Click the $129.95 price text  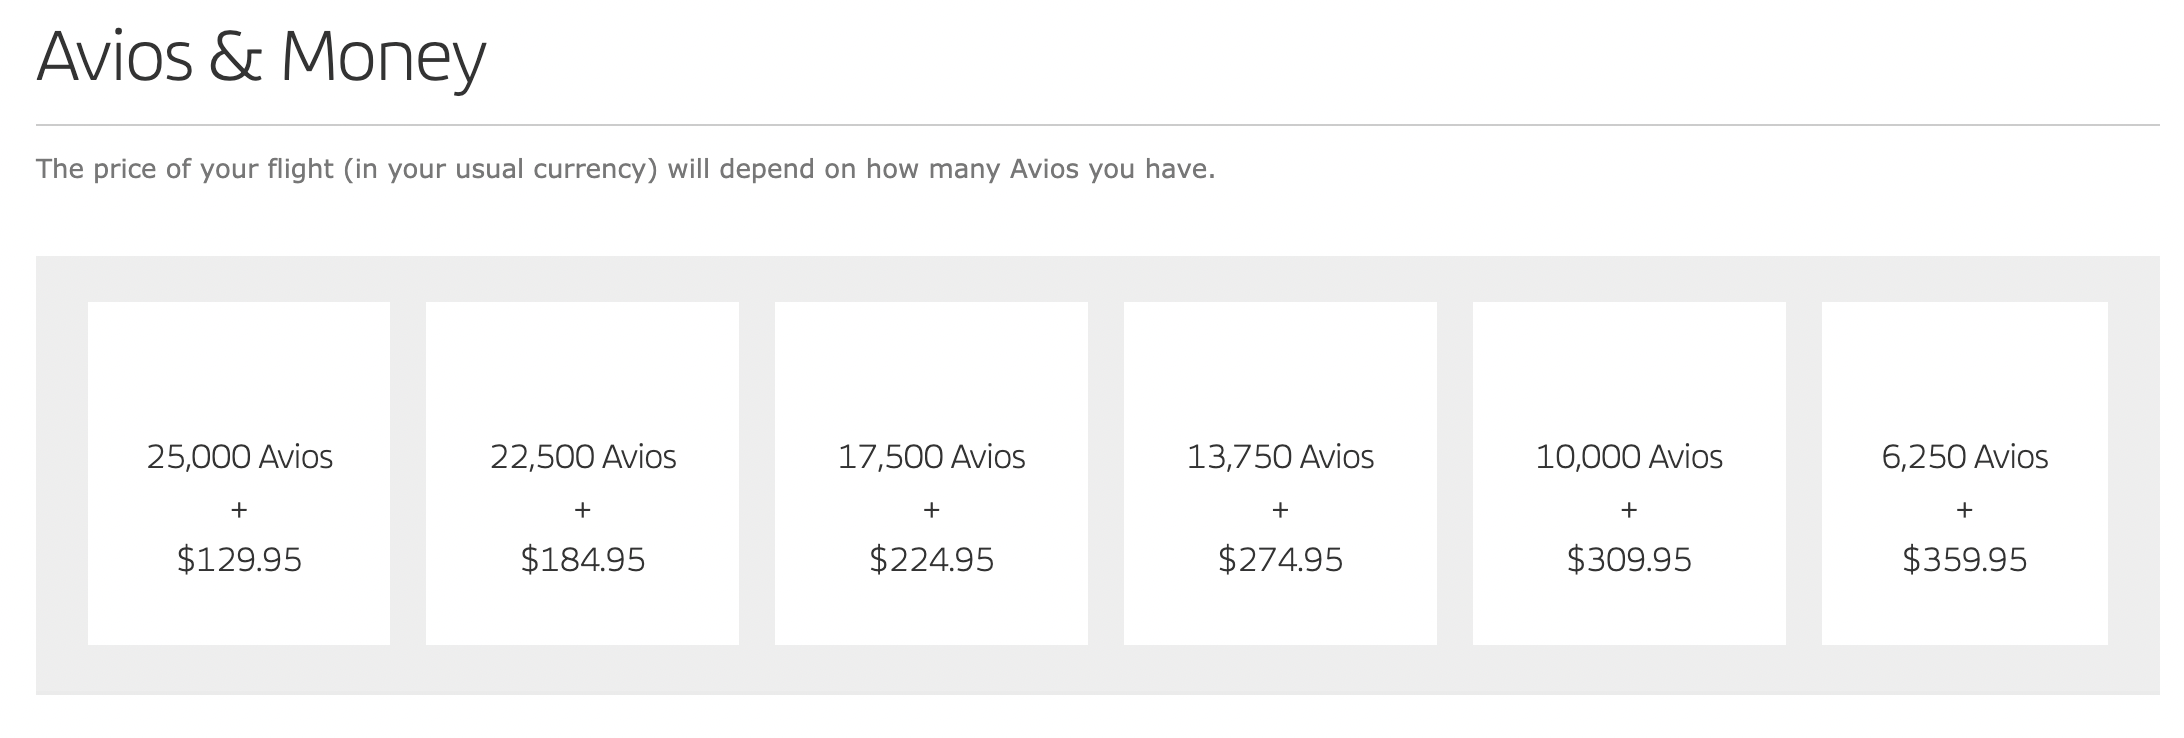239,559
